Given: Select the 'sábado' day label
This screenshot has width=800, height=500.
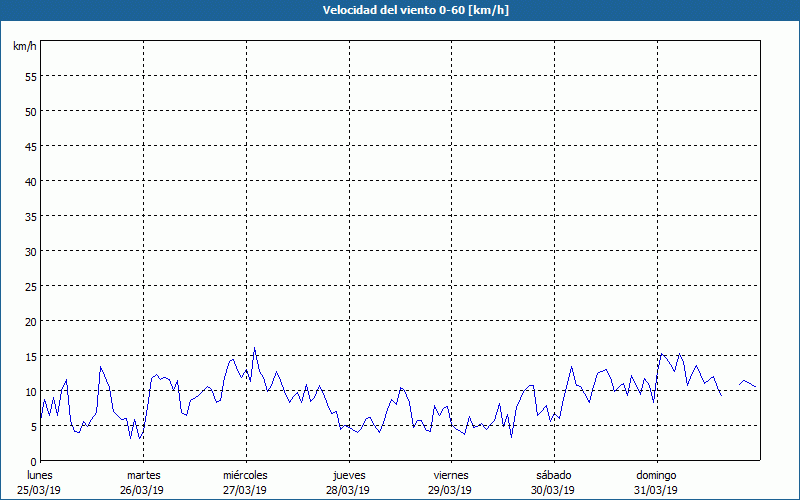Looking at the screenshot, I should [x=554, y=475].
